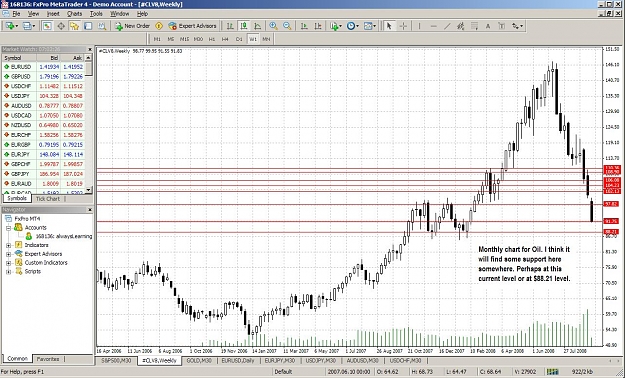This screenshot has height=378, width=625.
Task: Select the M15 timeframe
Action: [184, 39]
